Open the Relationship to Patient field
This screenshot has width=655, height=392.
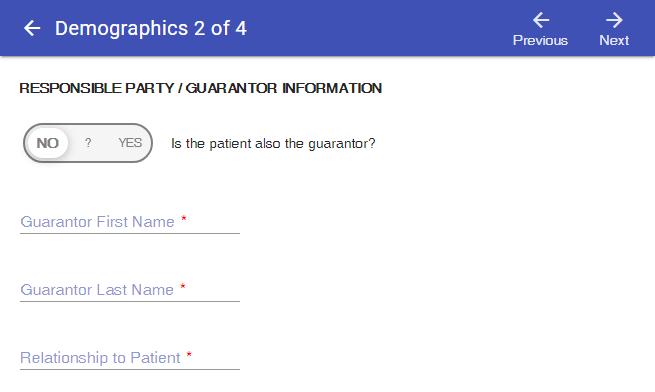(130, 357)
